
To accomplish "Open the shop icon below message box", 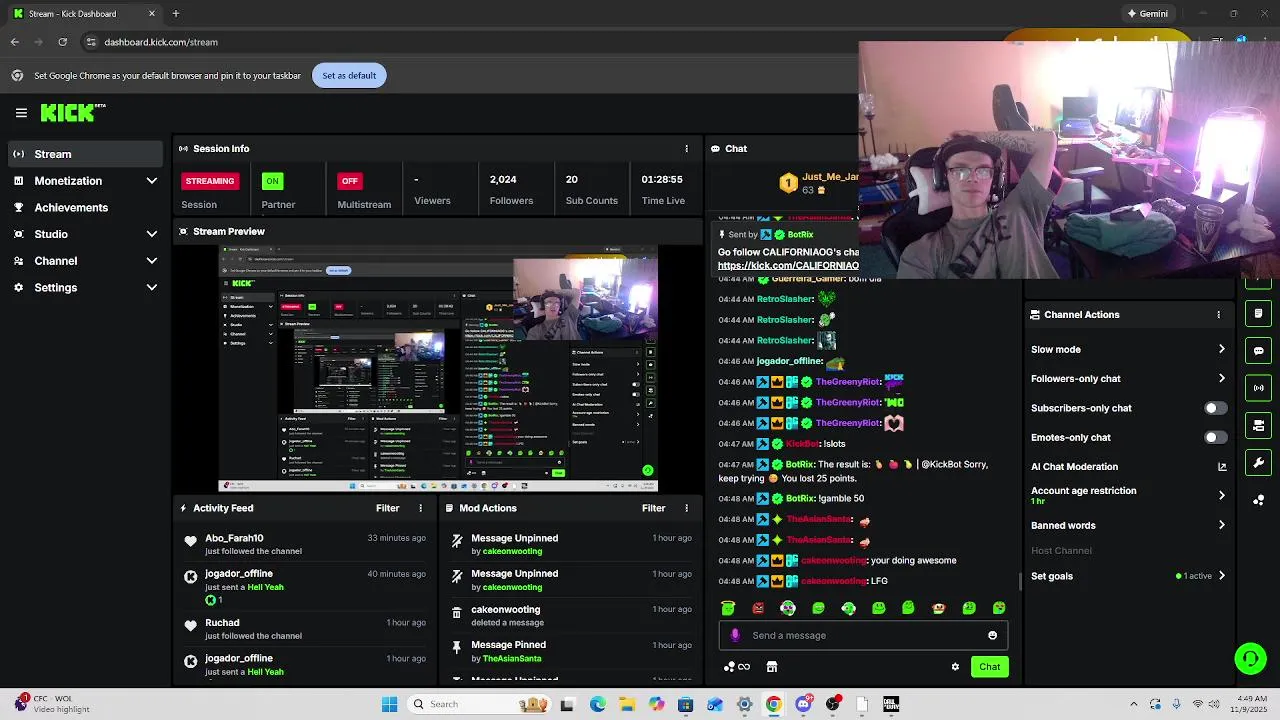I will point(771,667).
